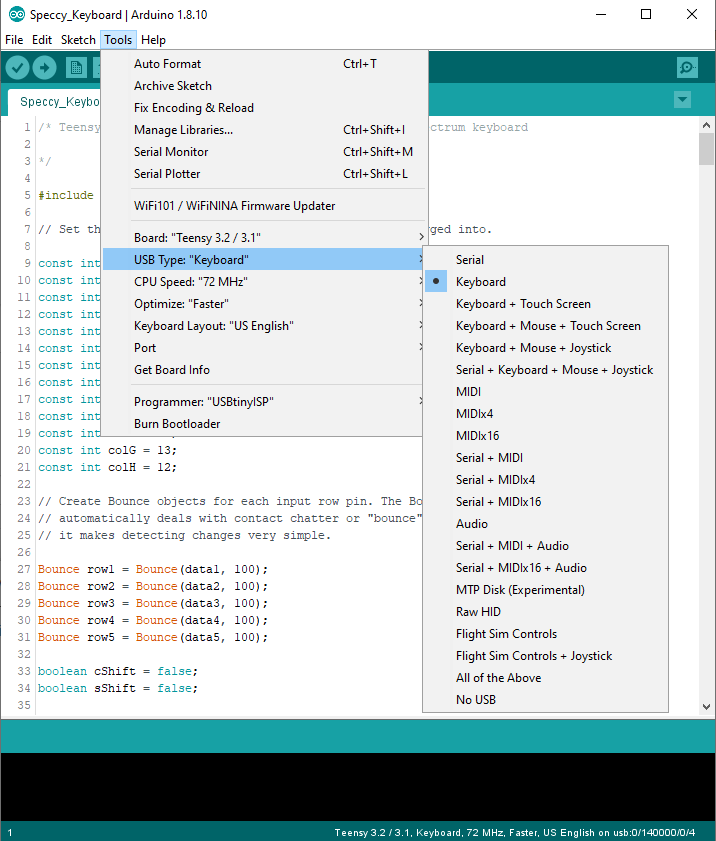This screenshot has width=716, height=841.
Task: Select MIDIx4 USB type
Action: click(545, 414)
